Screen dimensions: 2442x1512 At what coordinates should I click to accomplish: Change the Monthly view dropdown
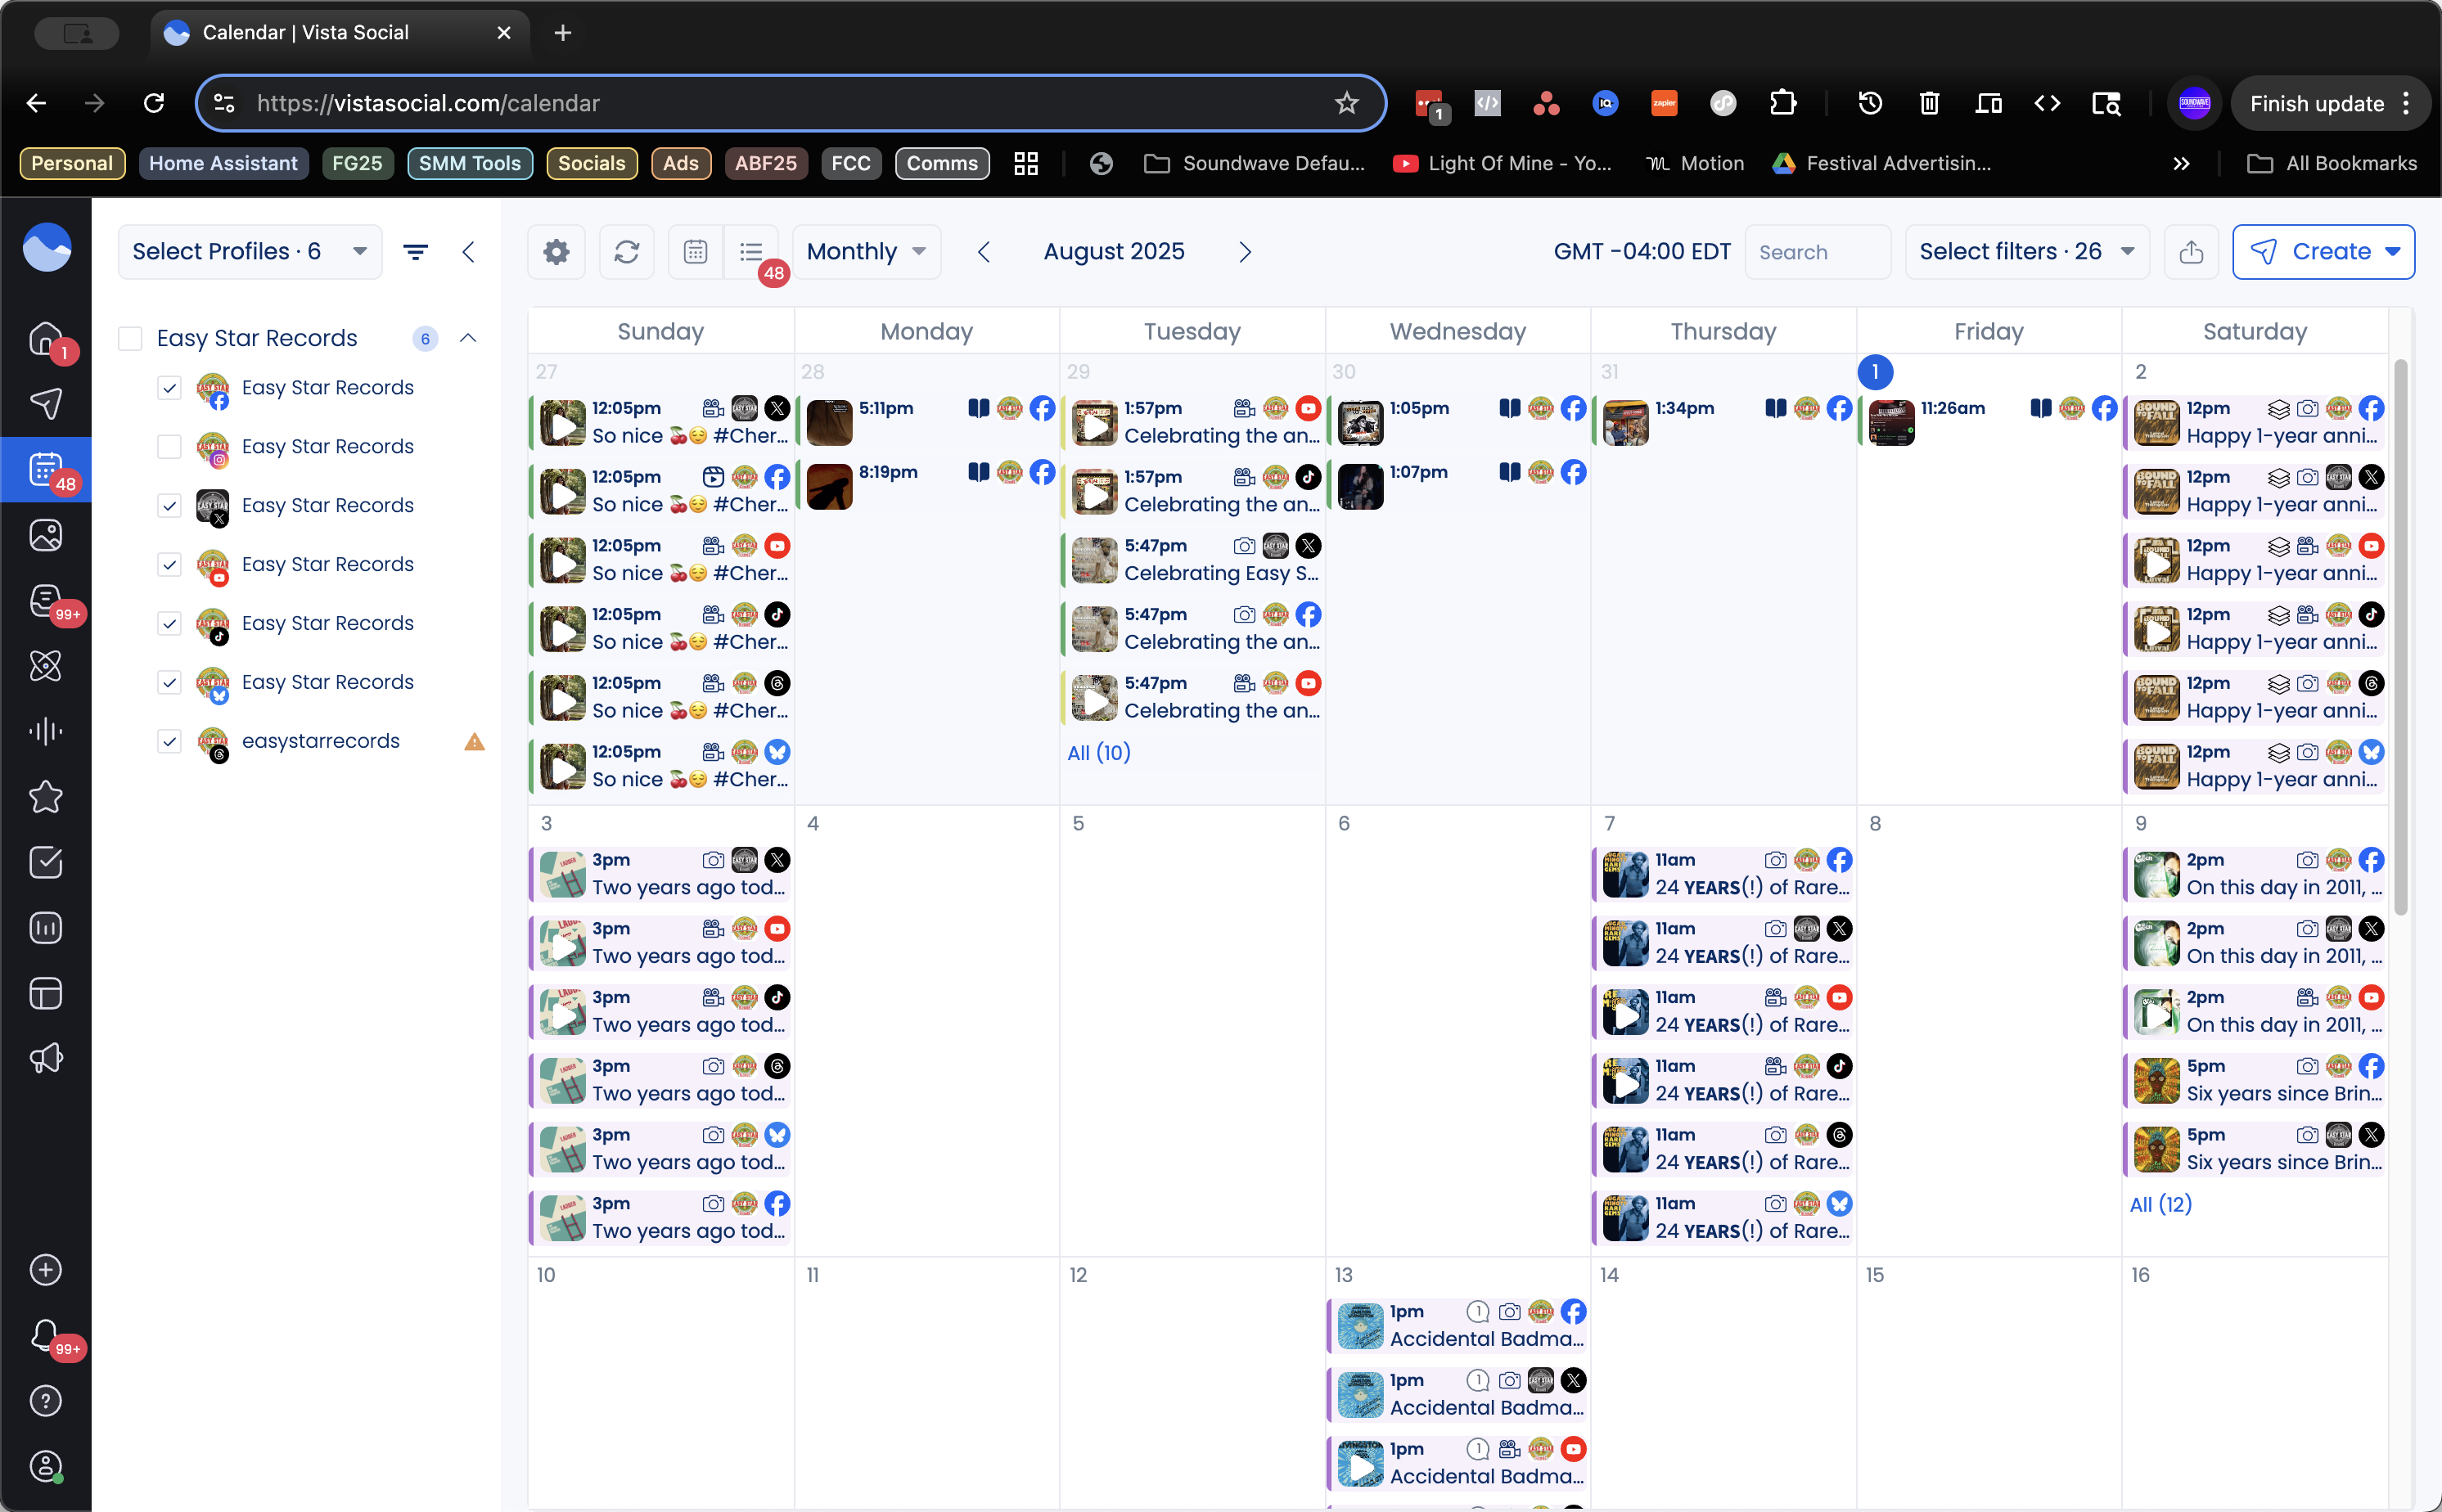pos(866,252)
